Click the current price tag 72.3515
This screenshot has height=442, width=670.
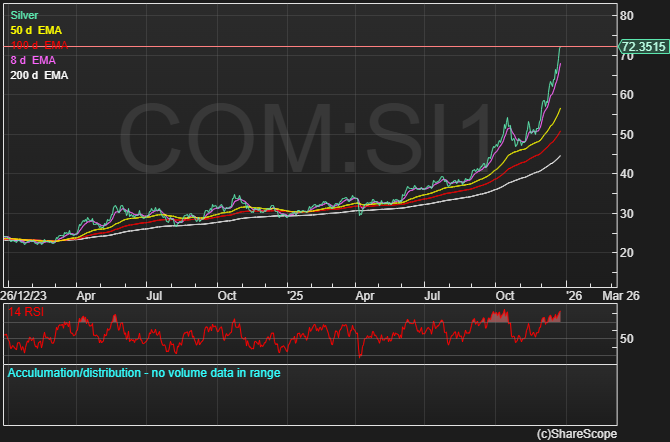click(643, 46)
